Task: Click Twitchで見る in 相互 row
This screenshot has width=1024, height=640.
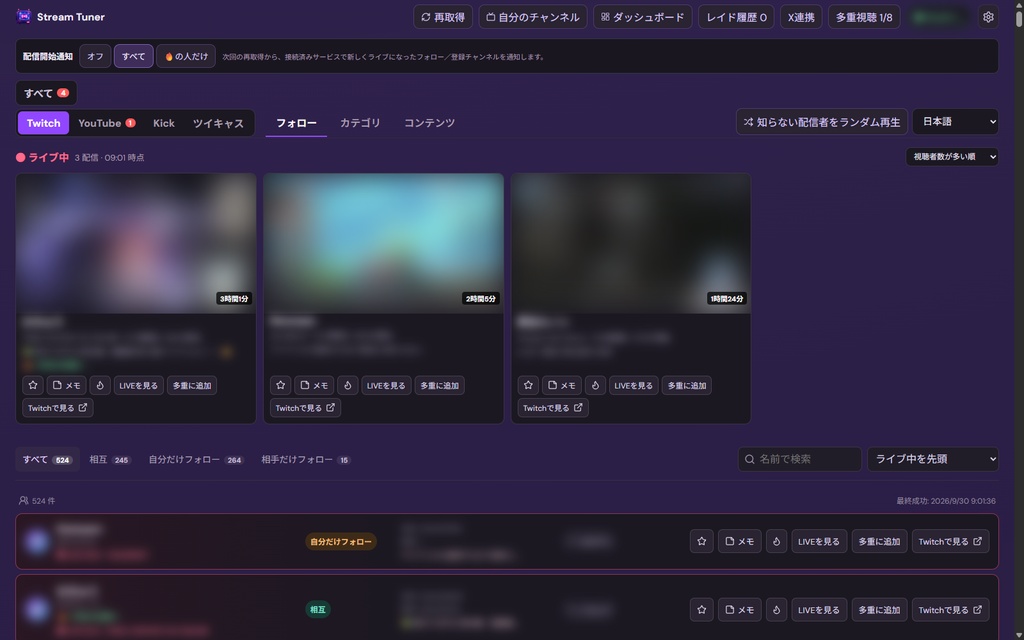Action: click(950, 609)
